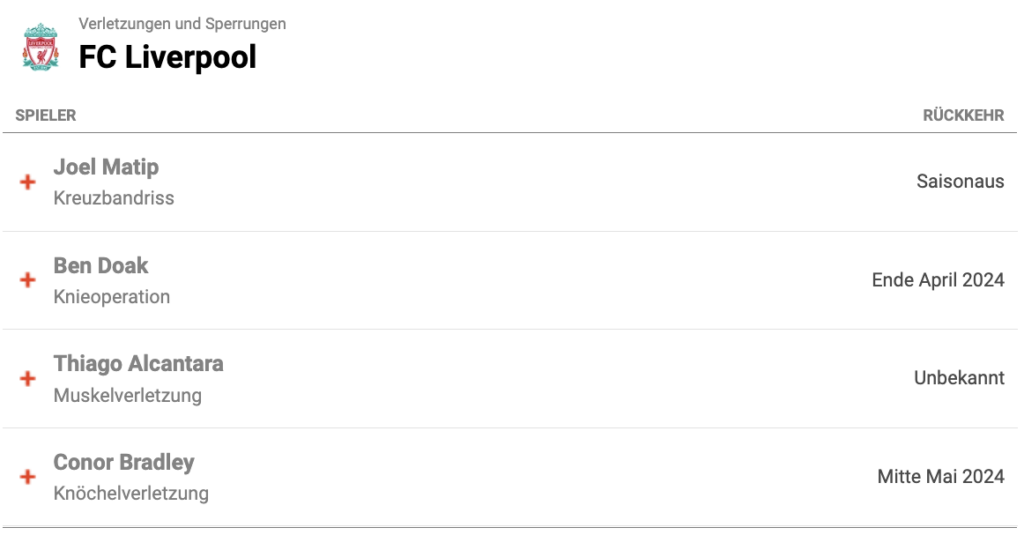Click the Verletzungen und Sperrungen subtitle
Viewport: 1024px width, 550px height.
[x=182, y=24]
